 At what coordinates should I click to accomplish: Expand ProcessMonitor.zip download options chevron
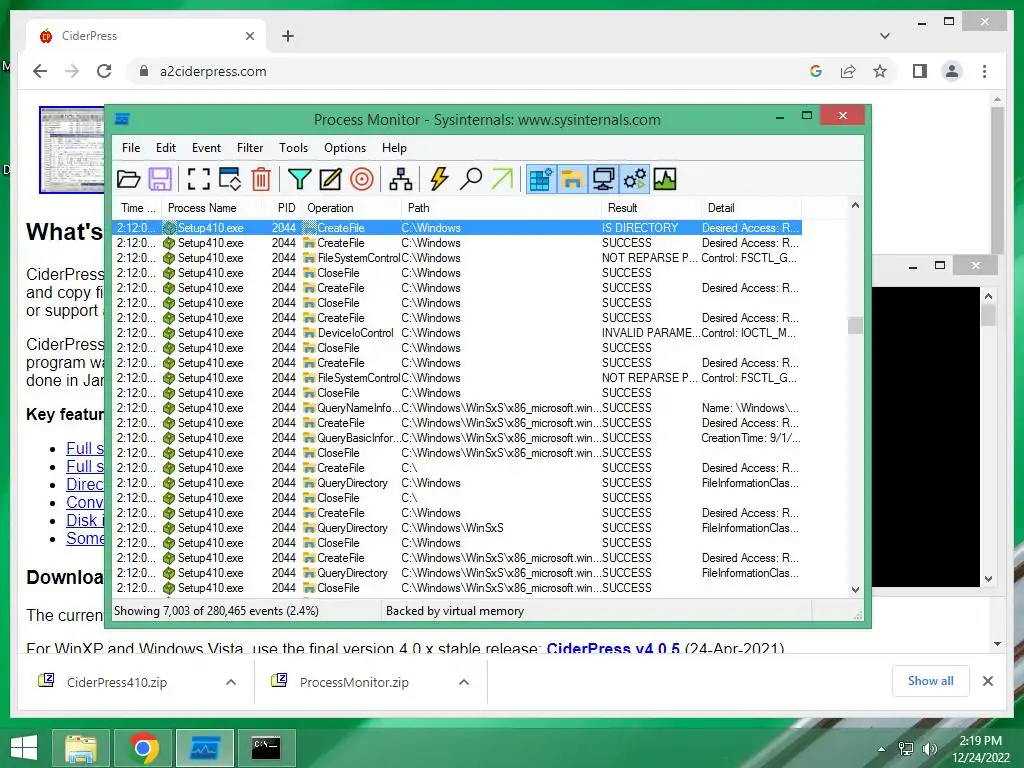[464, 682]
